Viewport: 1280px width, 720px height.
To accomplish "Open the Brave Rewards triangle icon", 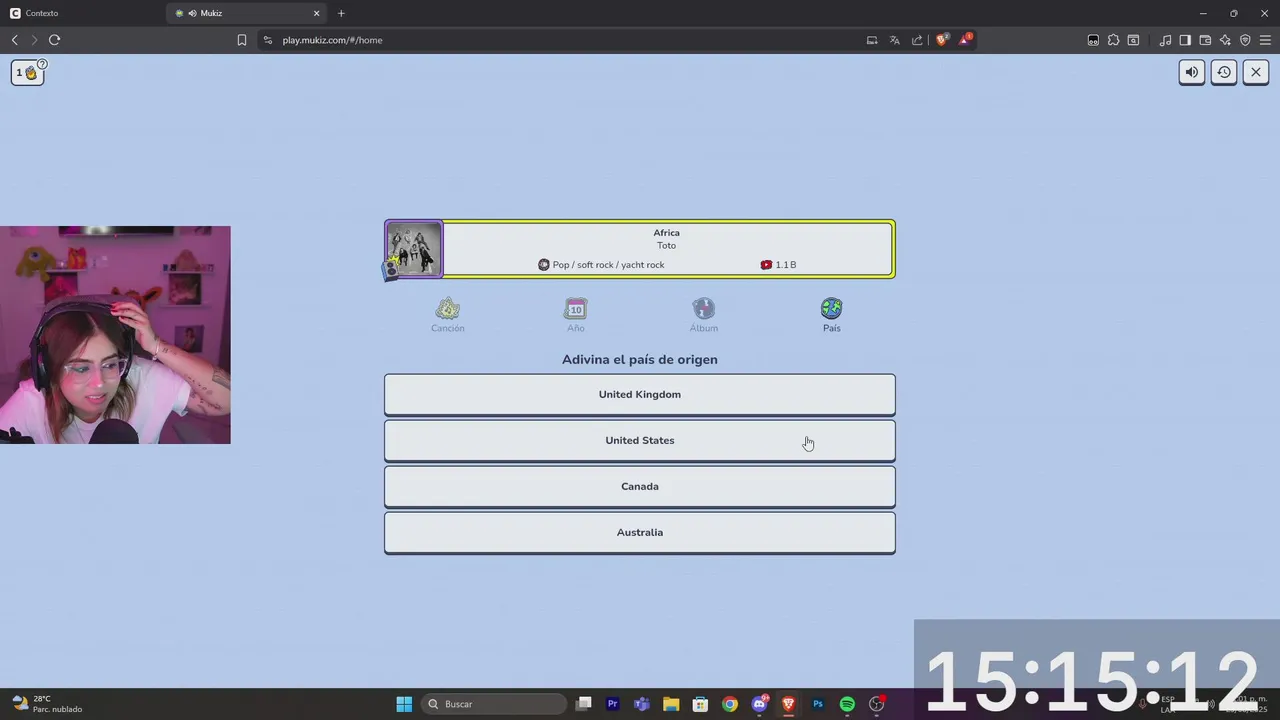I will [965, 40].
